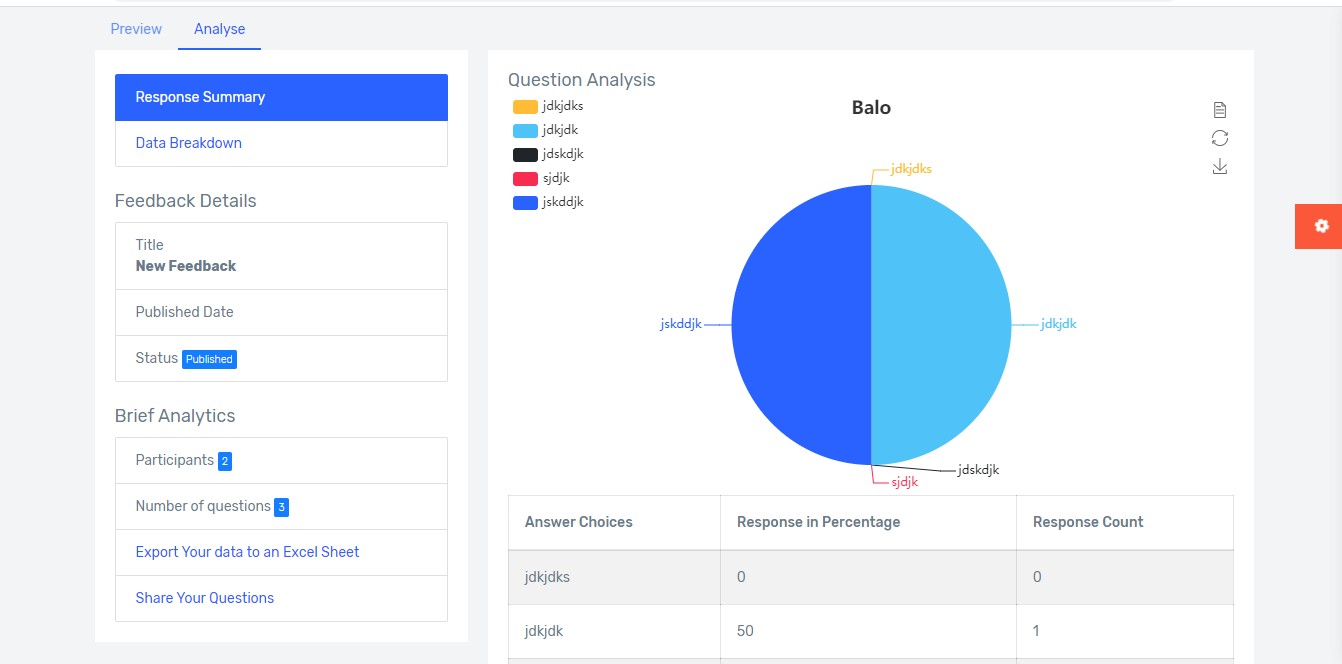Click the jdskdjk label near pie bottom

pyautogui.click(x=978, y=470)
